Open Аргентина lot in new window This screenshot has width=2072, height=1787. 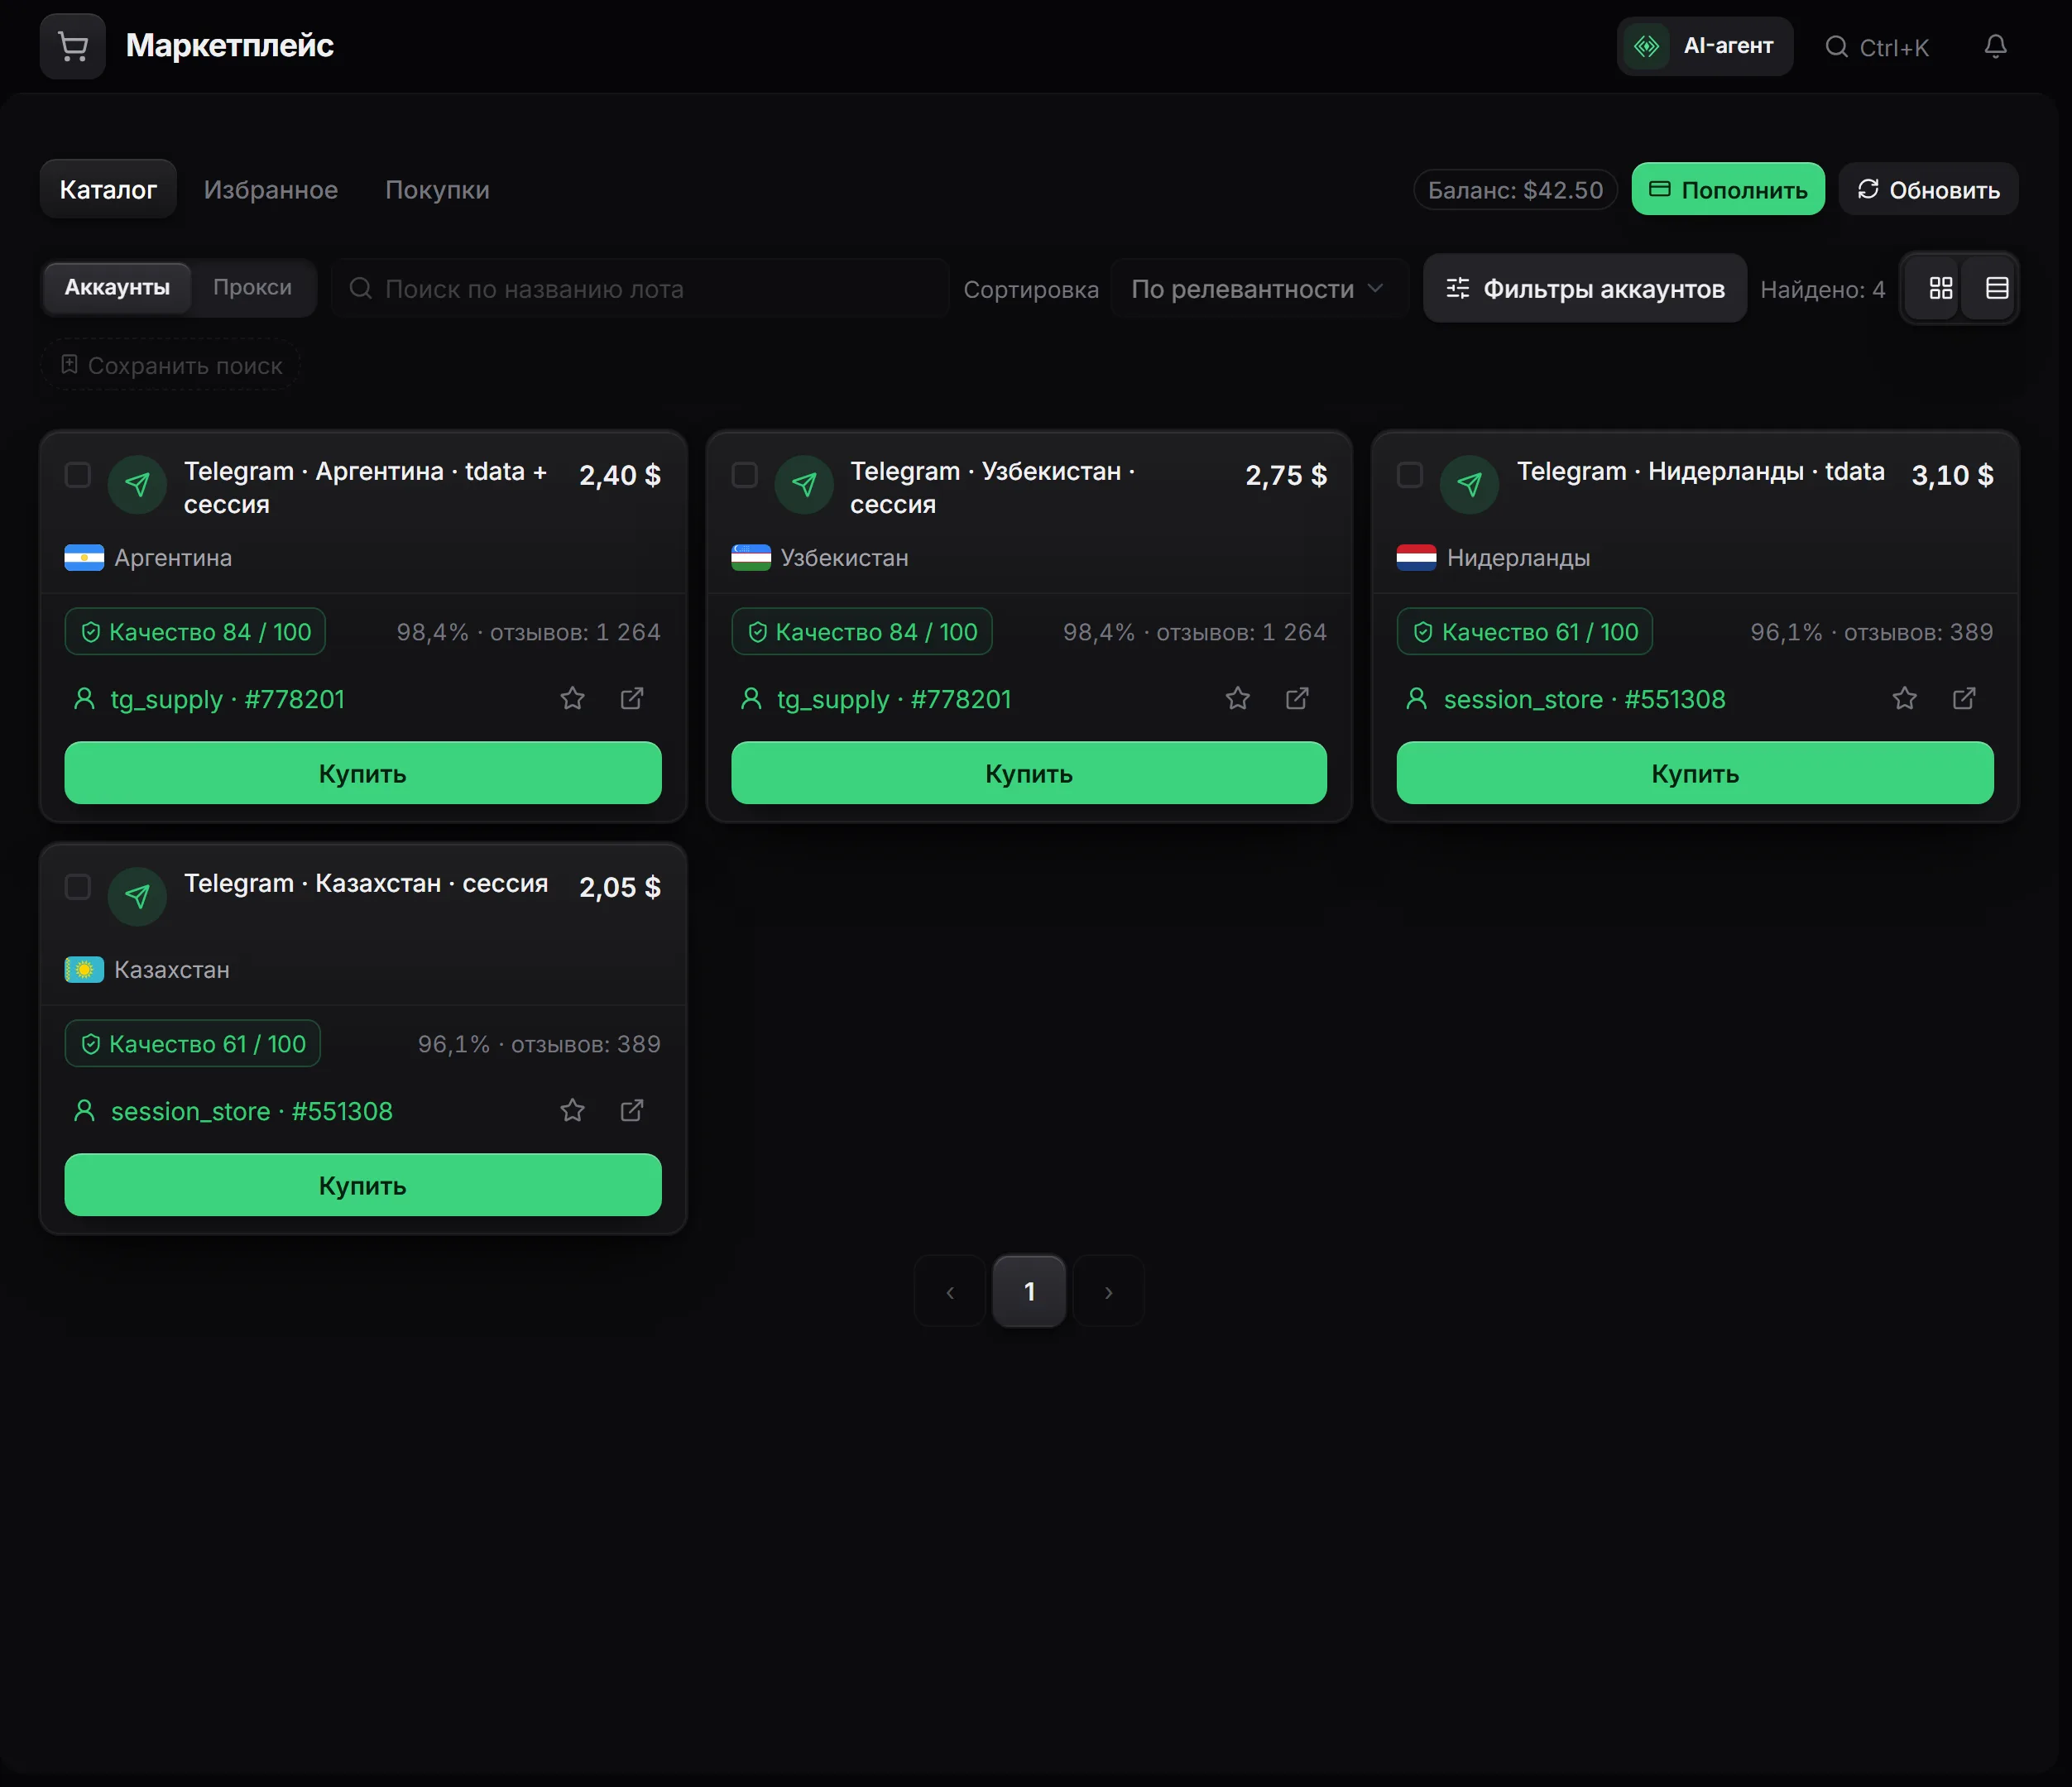(632, 698)
